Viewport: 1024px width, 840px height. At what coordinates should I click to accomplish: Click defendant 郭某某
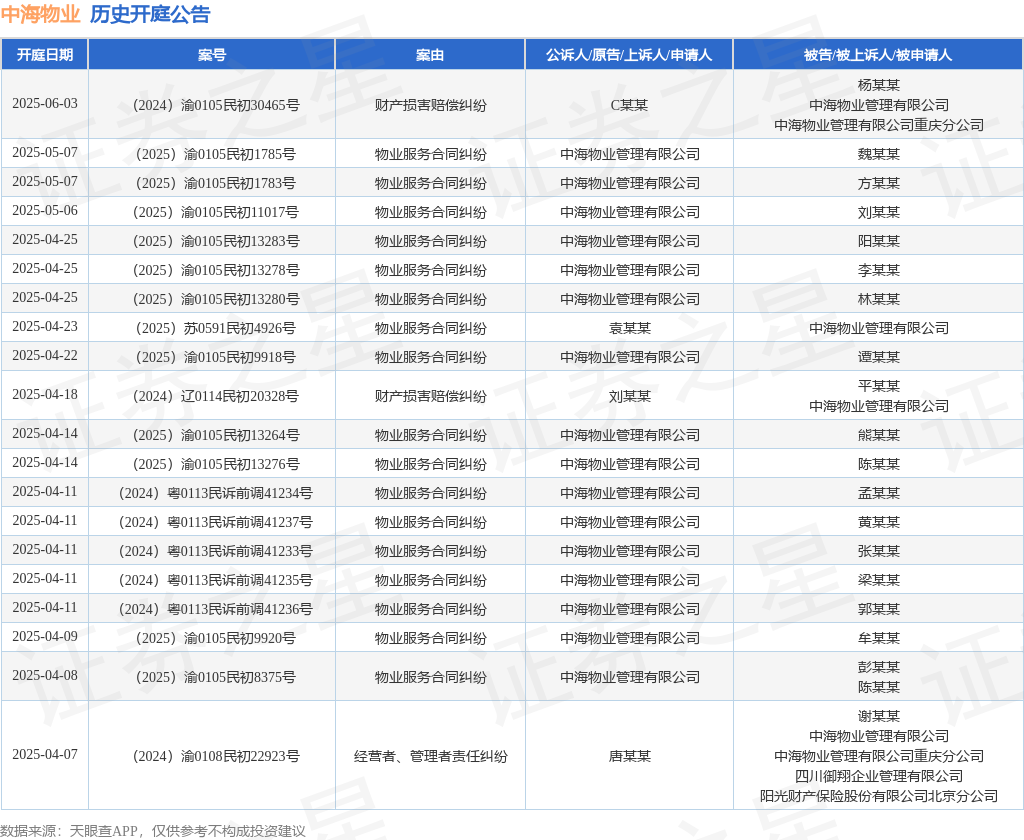click(x=878, y=609)
